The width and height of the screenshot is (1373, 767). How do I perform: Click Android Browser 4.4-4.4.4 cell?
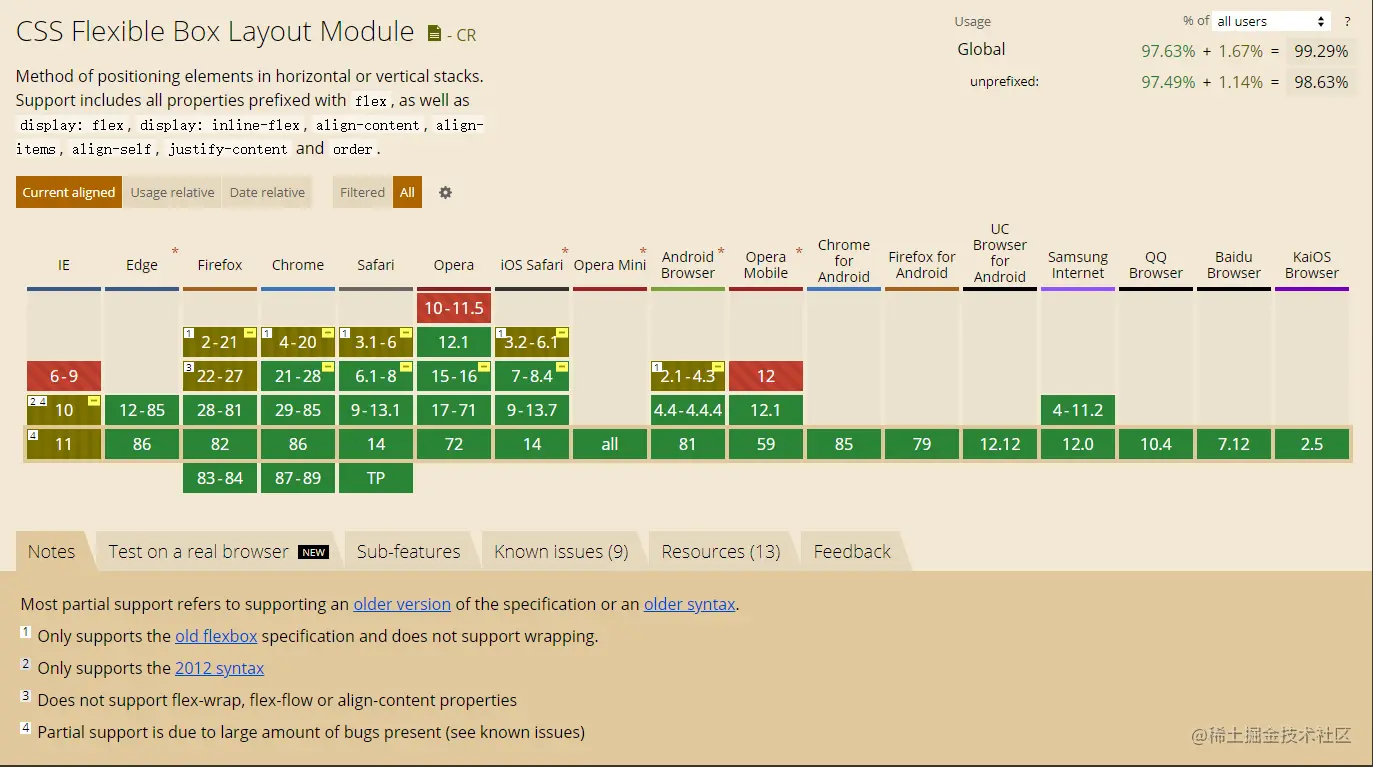[x=688, y=410]
